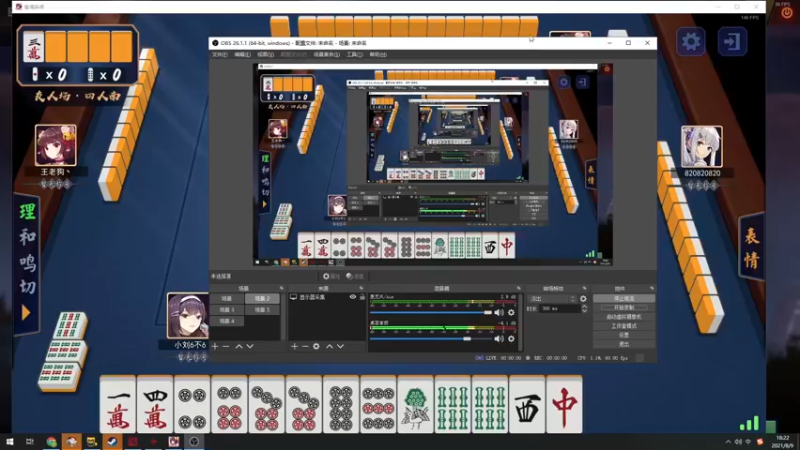
Task: Open the Edit menu in OBS
Action: point(242,55)
